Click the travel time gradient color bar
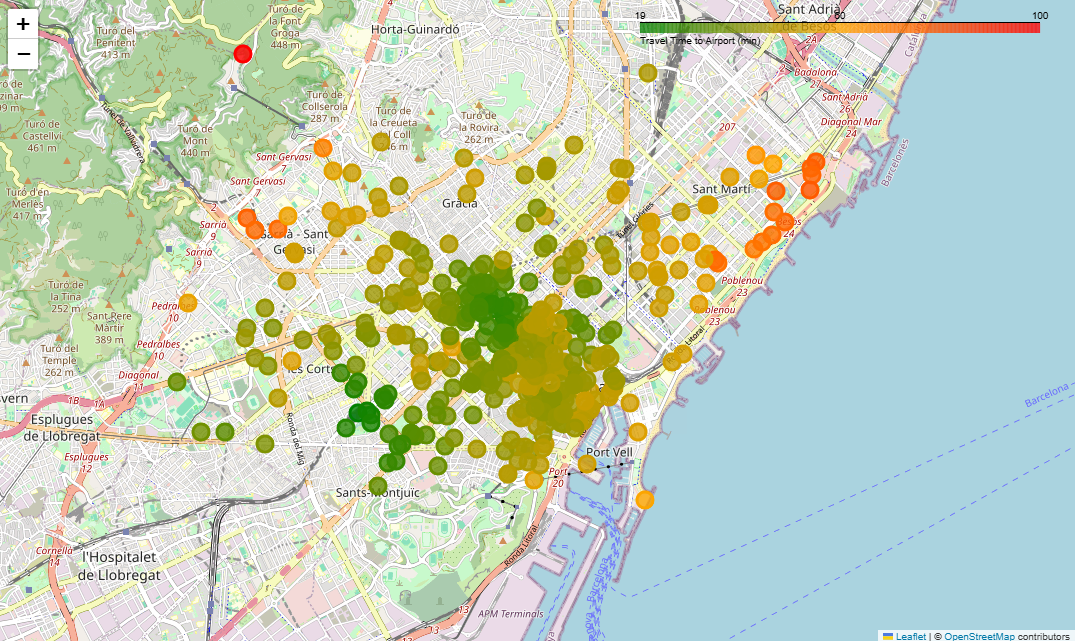Viewport: 1078px width, 641px height. point(839,28)
